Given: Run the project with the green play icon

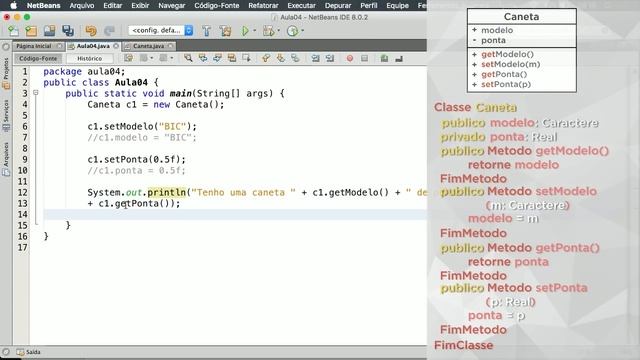Looking at the screenshot, I should (x=245, y=31).
